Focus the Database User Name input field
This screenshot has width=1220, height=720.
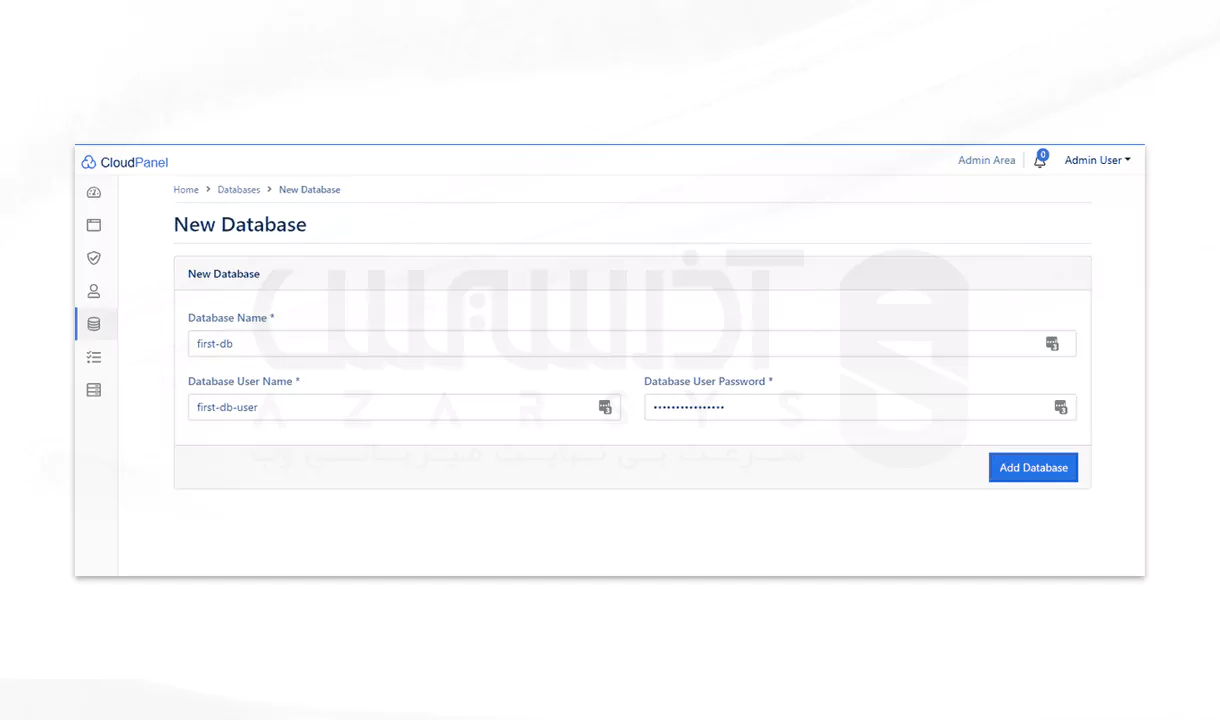point(404,407)
